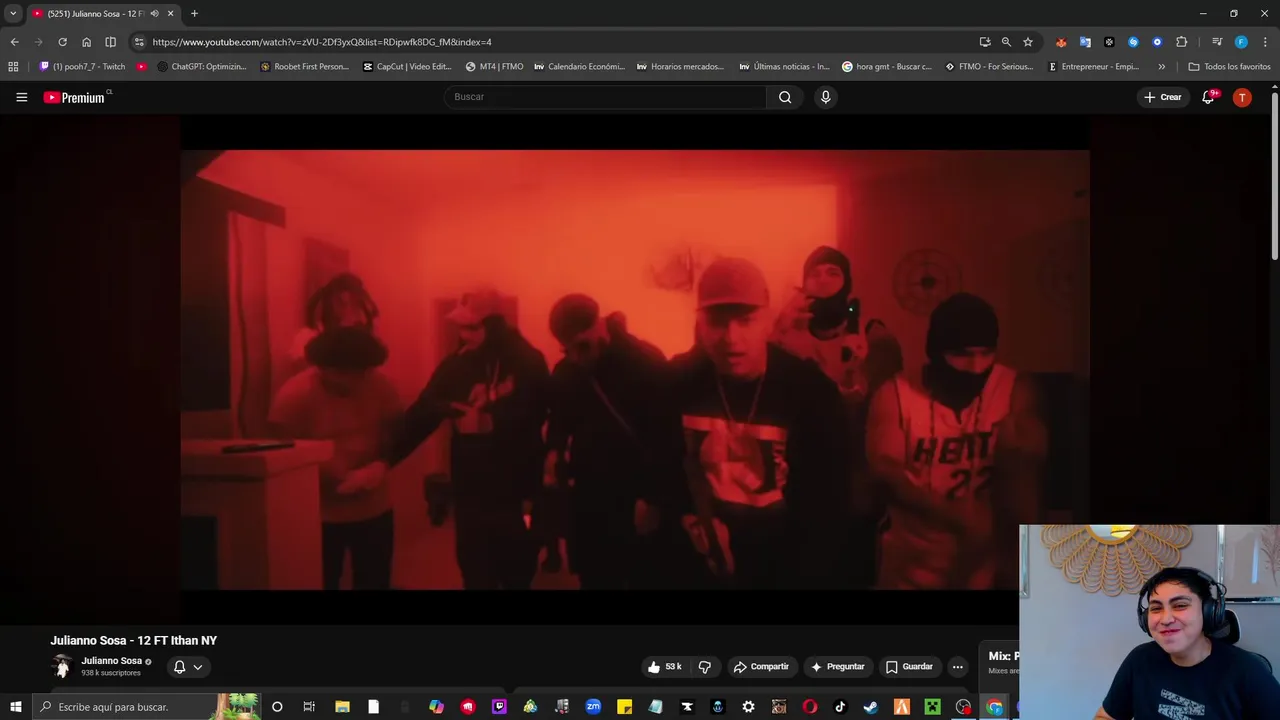Open a new browser tab
Screen dimensions: 1280x720
(x=194, y=14)
